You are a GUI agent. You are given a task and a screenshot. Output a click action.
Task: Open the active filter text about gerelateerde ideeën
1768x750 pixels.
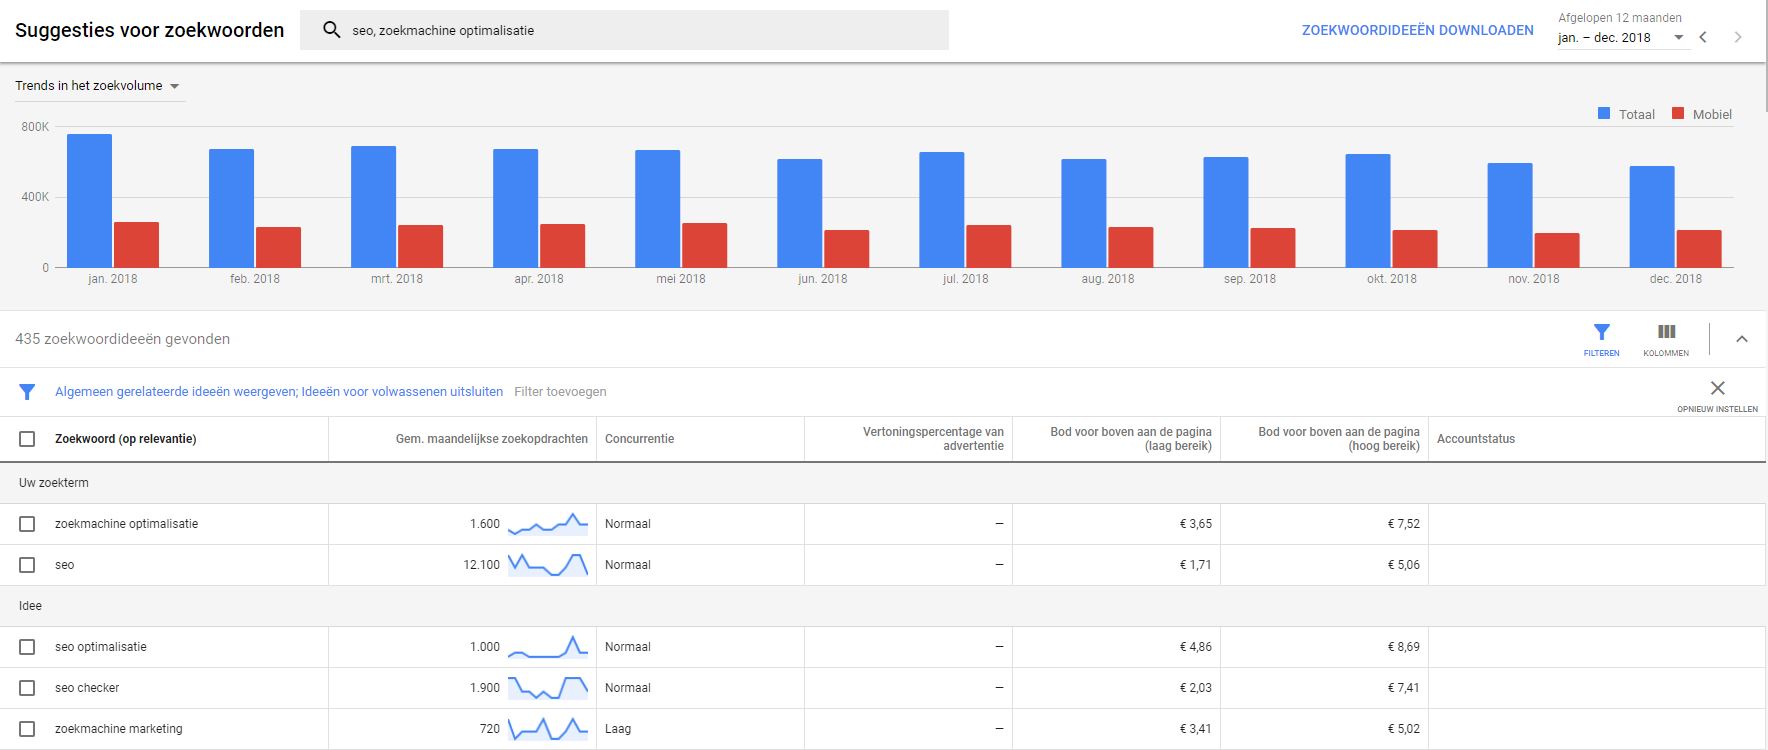click(x=279, y=392)
